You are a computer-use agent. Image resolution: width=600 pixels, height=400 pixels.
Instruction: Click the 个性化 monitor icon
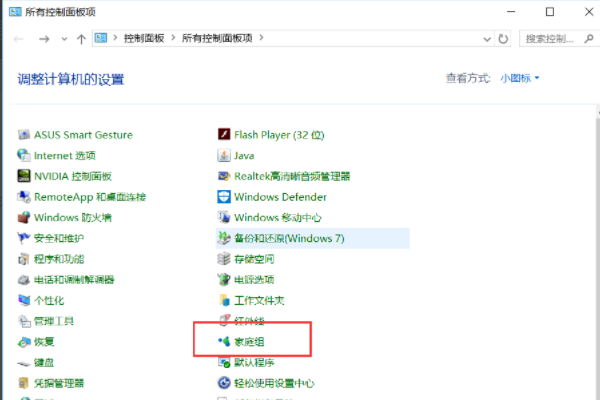click(x=24, y=300)
